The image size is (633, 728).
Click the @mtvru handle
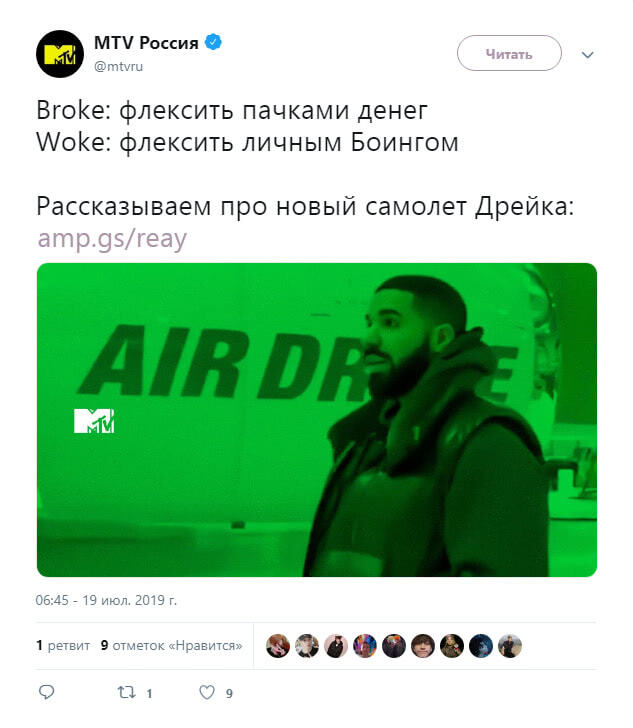click(x=118, y=66)
